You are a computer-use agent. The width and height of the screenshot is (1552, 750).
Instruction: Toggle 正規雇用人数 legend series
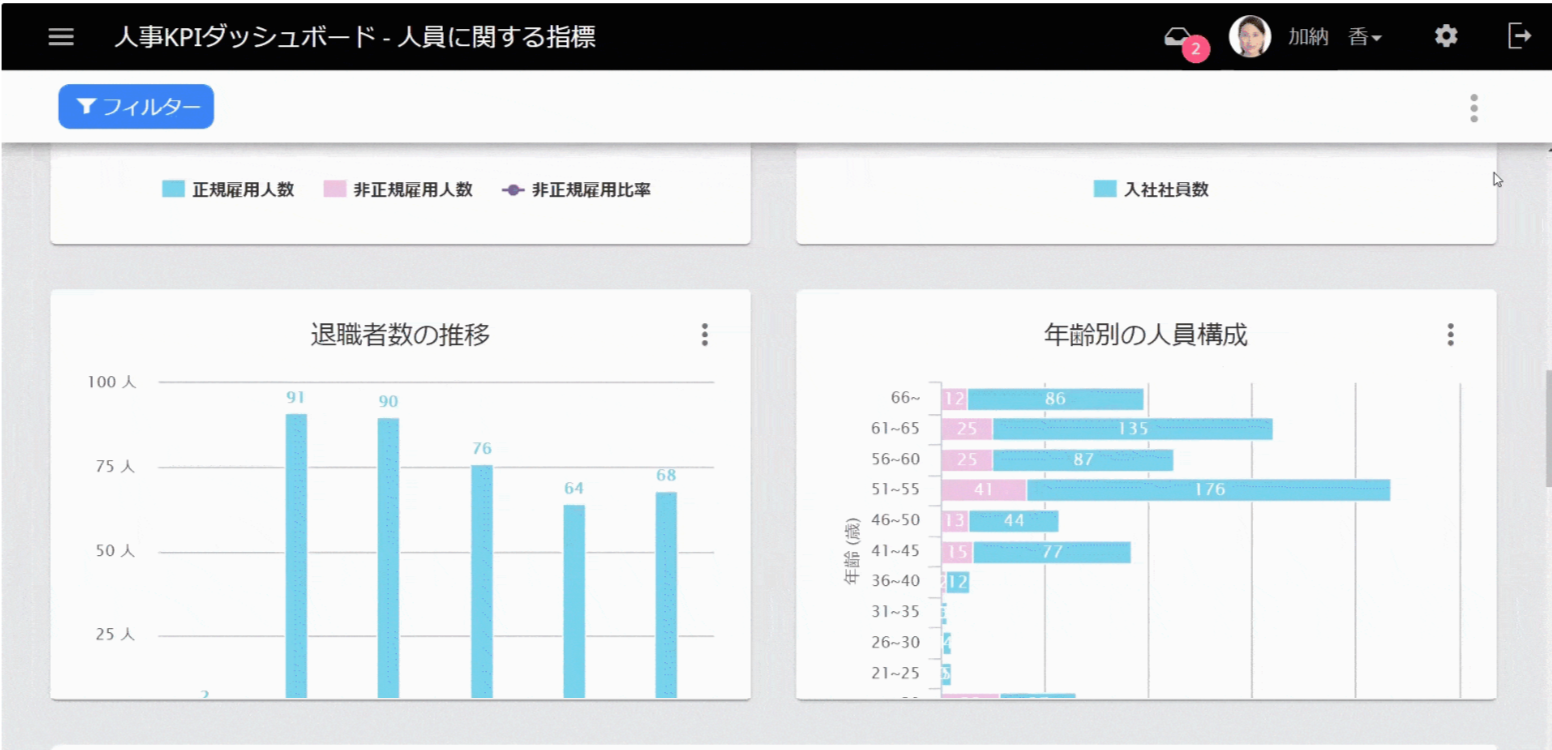(x=229, y=190)
